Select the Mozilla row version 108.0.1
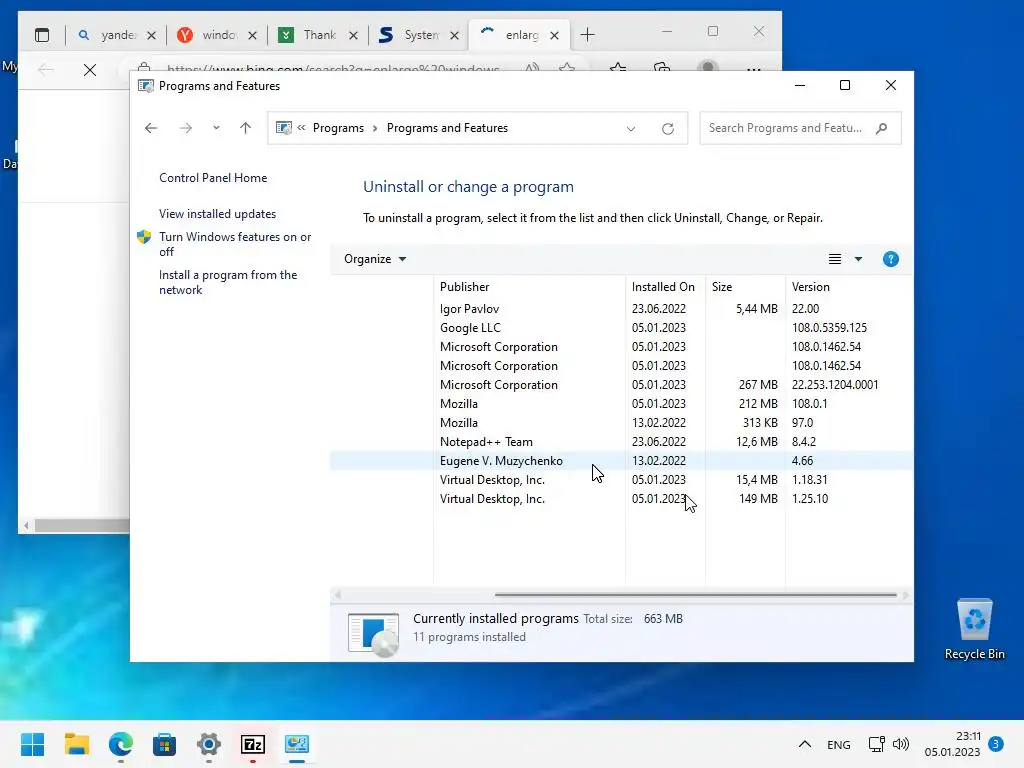 pyautogui.click(x=621, y=404)
